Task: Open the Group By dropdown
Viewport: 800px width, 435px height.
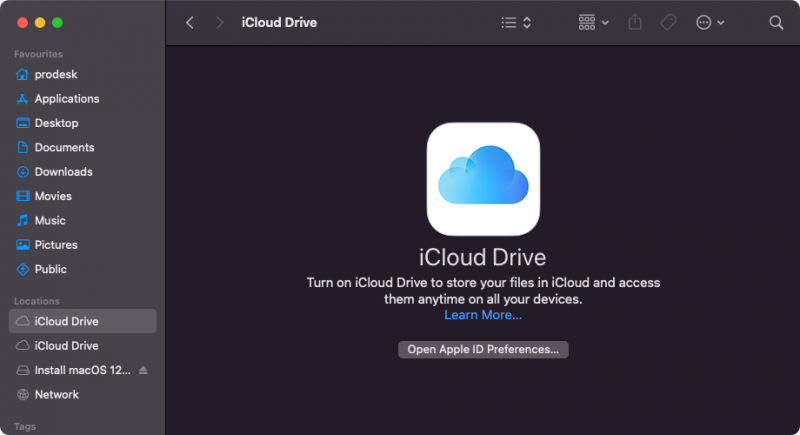Action: click(x=593, y=22)
